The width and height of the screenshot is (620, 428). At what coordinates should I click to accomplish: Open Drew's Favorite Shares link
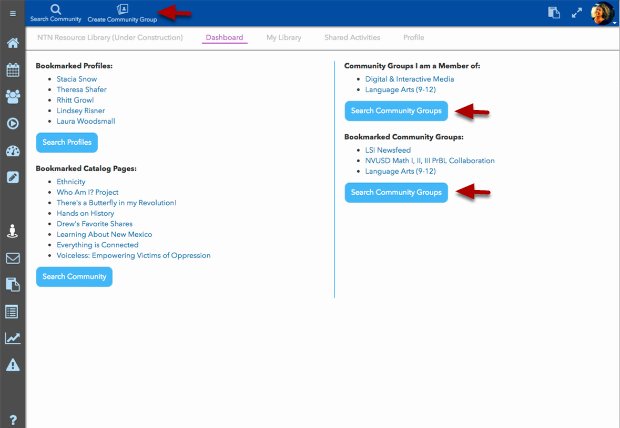coord(95,223)
